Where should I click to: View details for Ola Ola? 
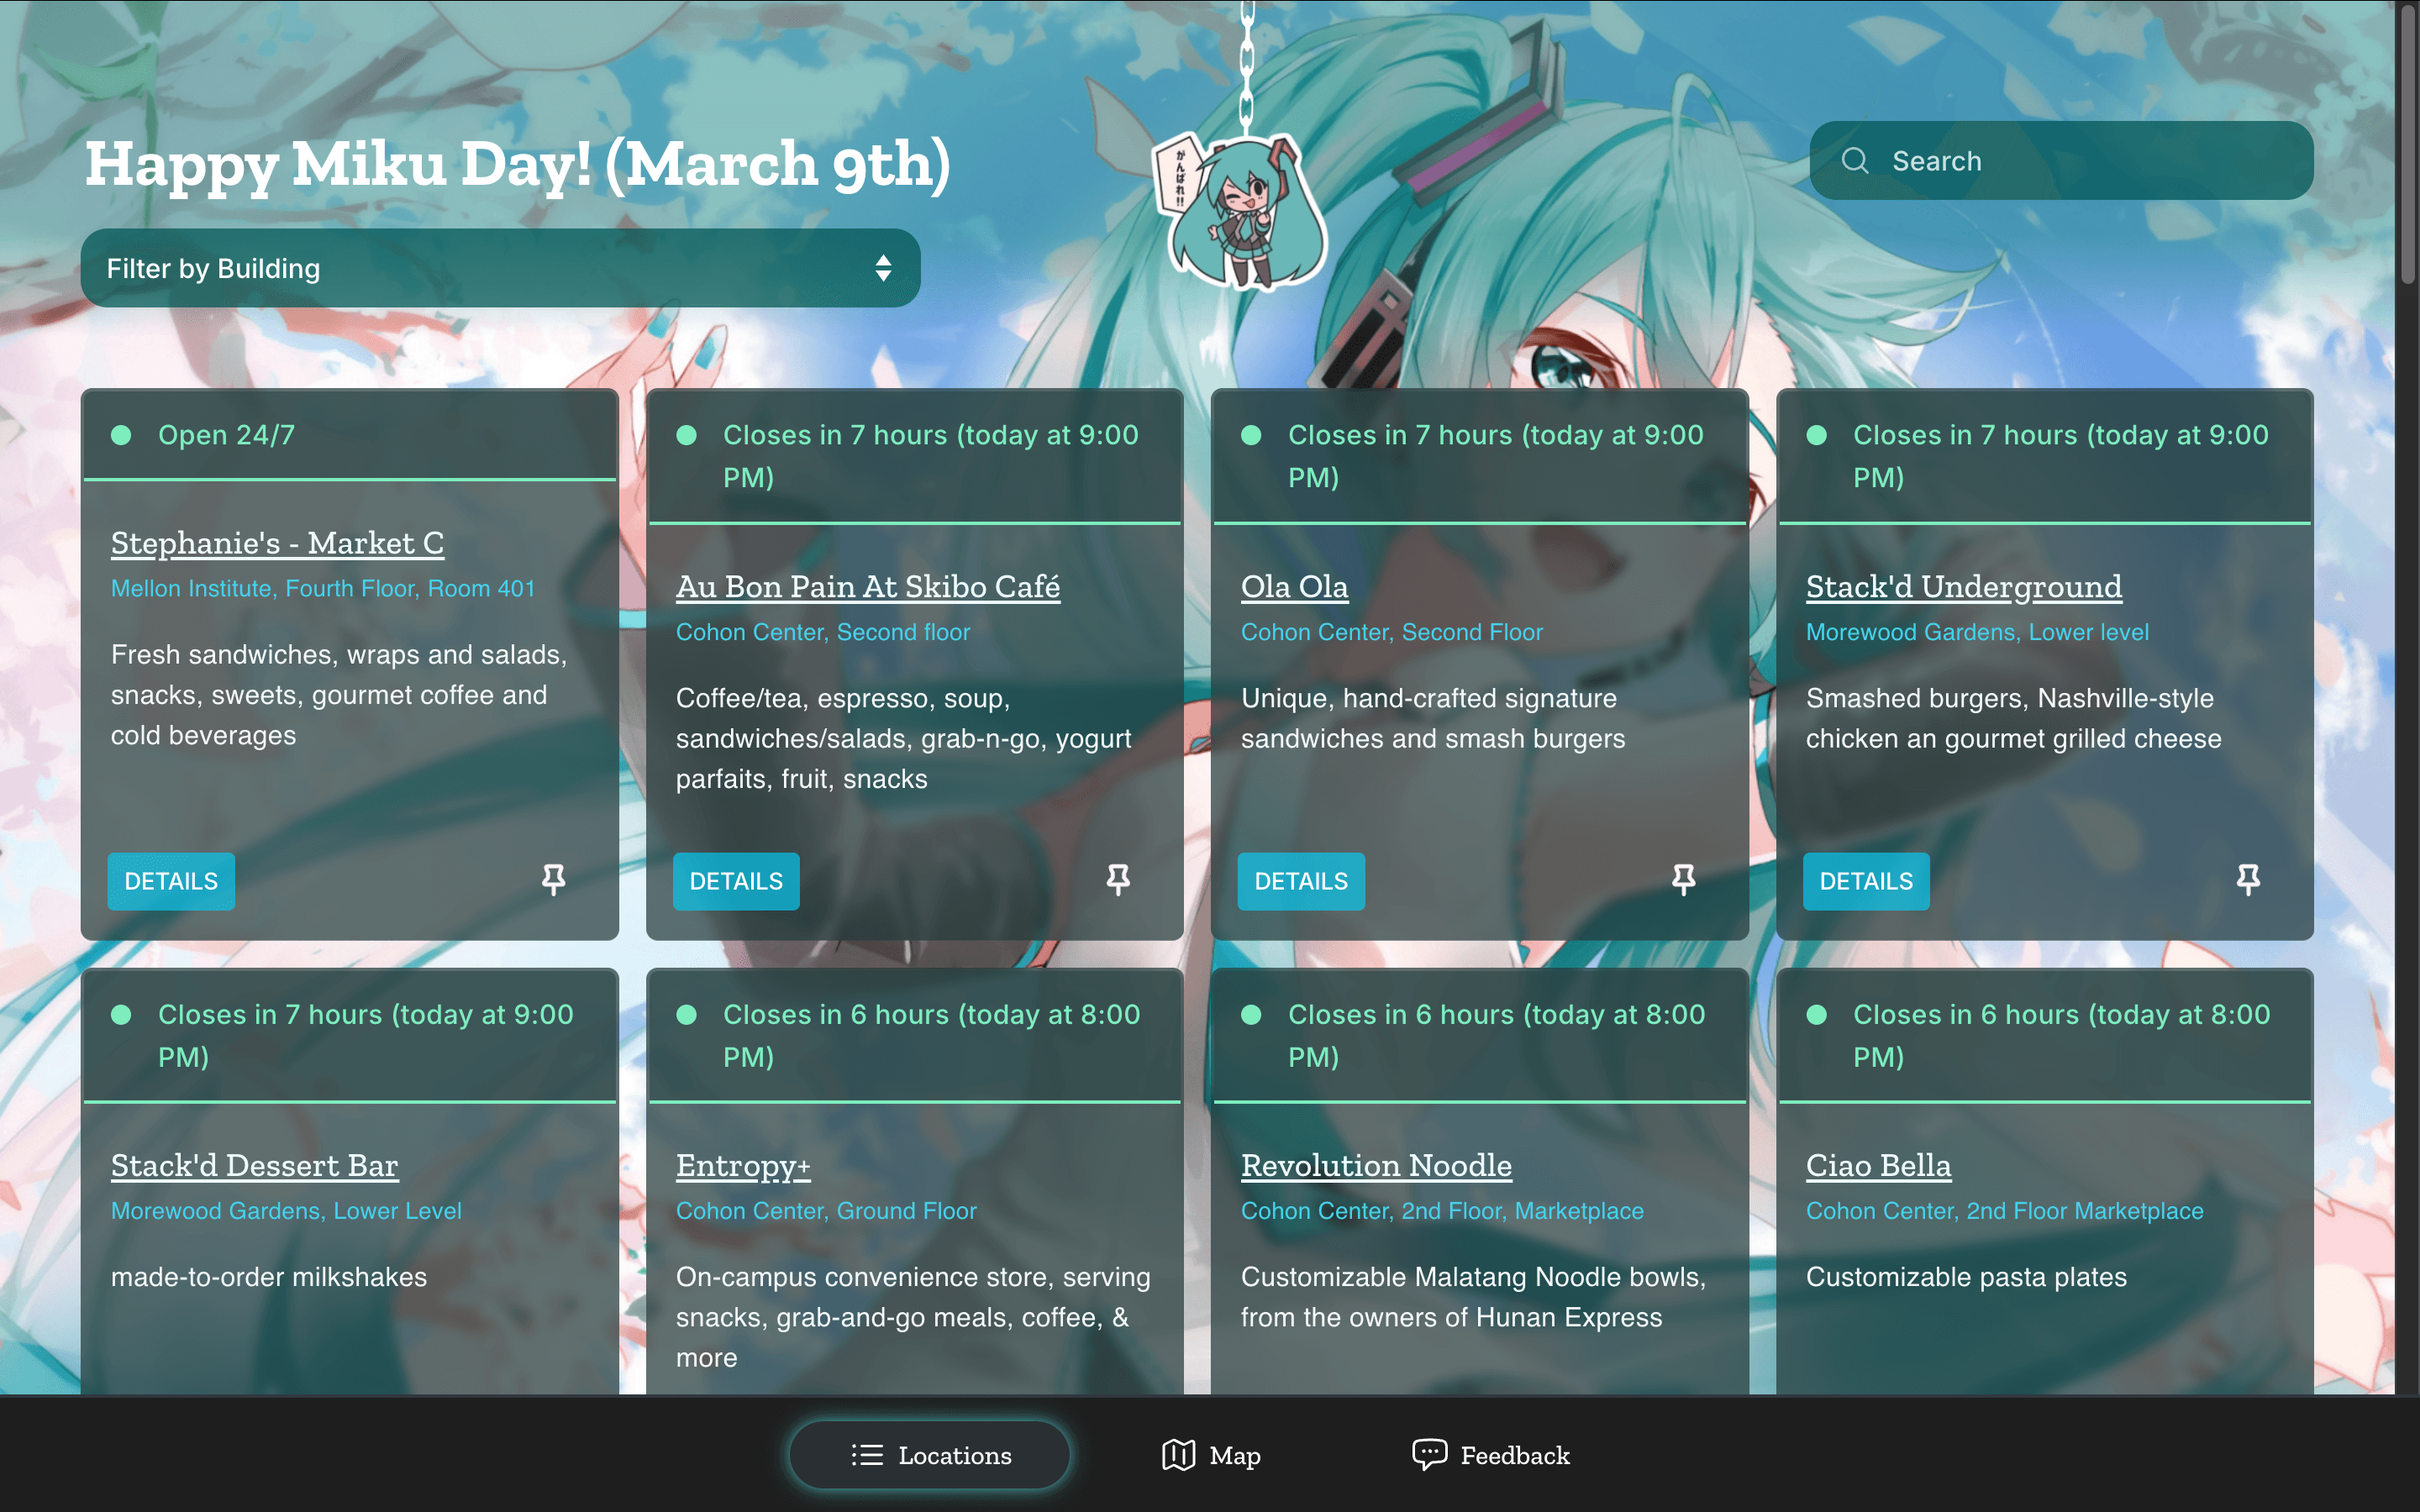(x=1301, y=881)
